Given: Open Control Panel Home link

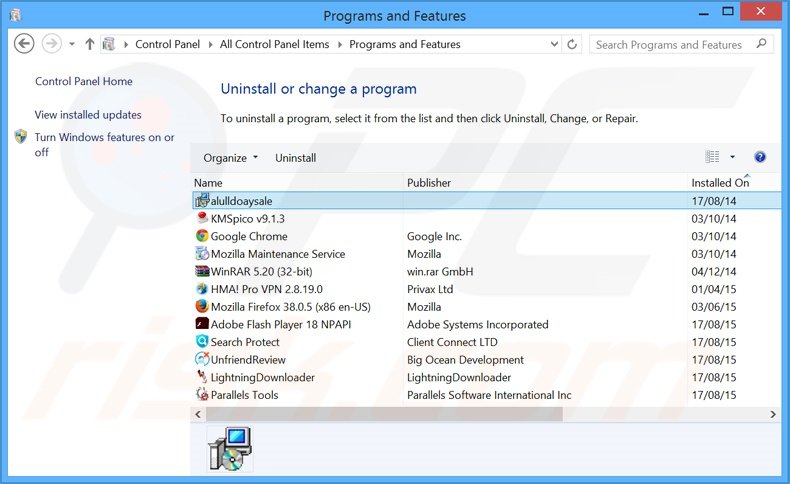Looking at the screenshot, I should tap(84, 81).
